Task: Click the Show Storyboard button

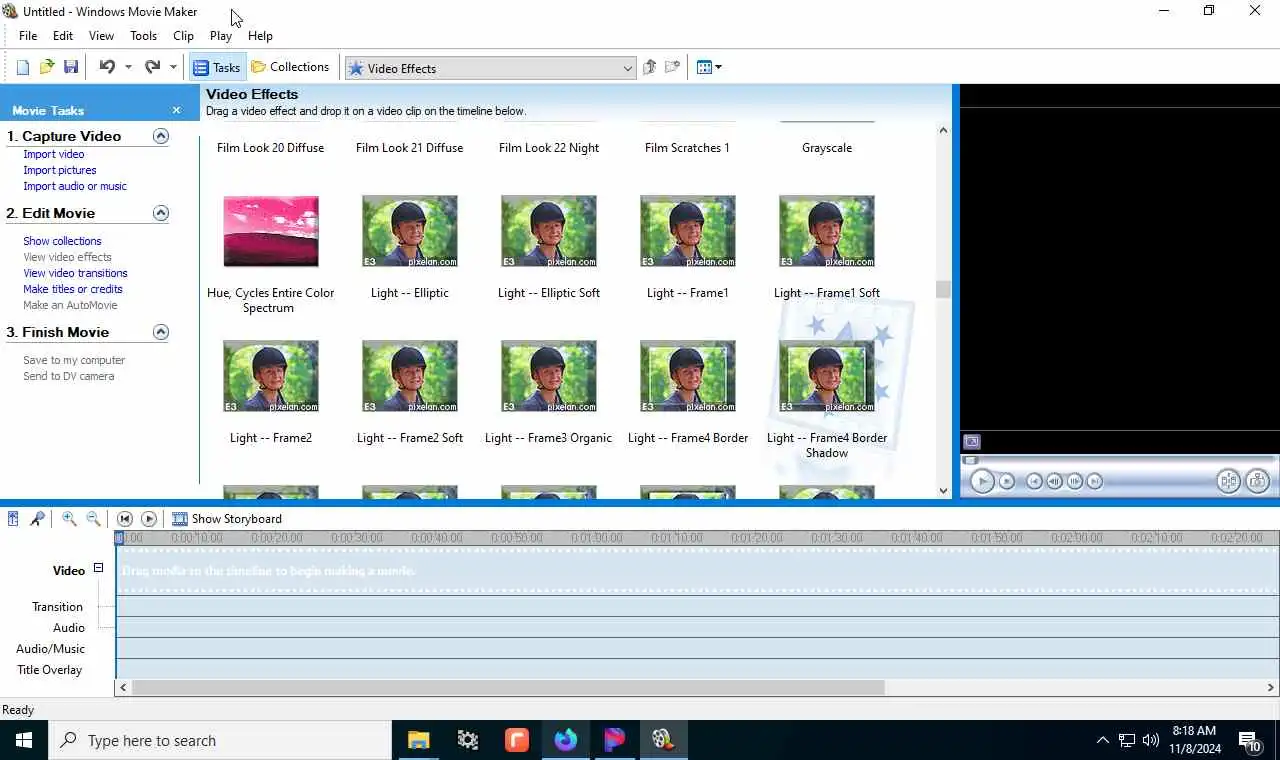Action: pyautogui.click(x=227, y=519)
